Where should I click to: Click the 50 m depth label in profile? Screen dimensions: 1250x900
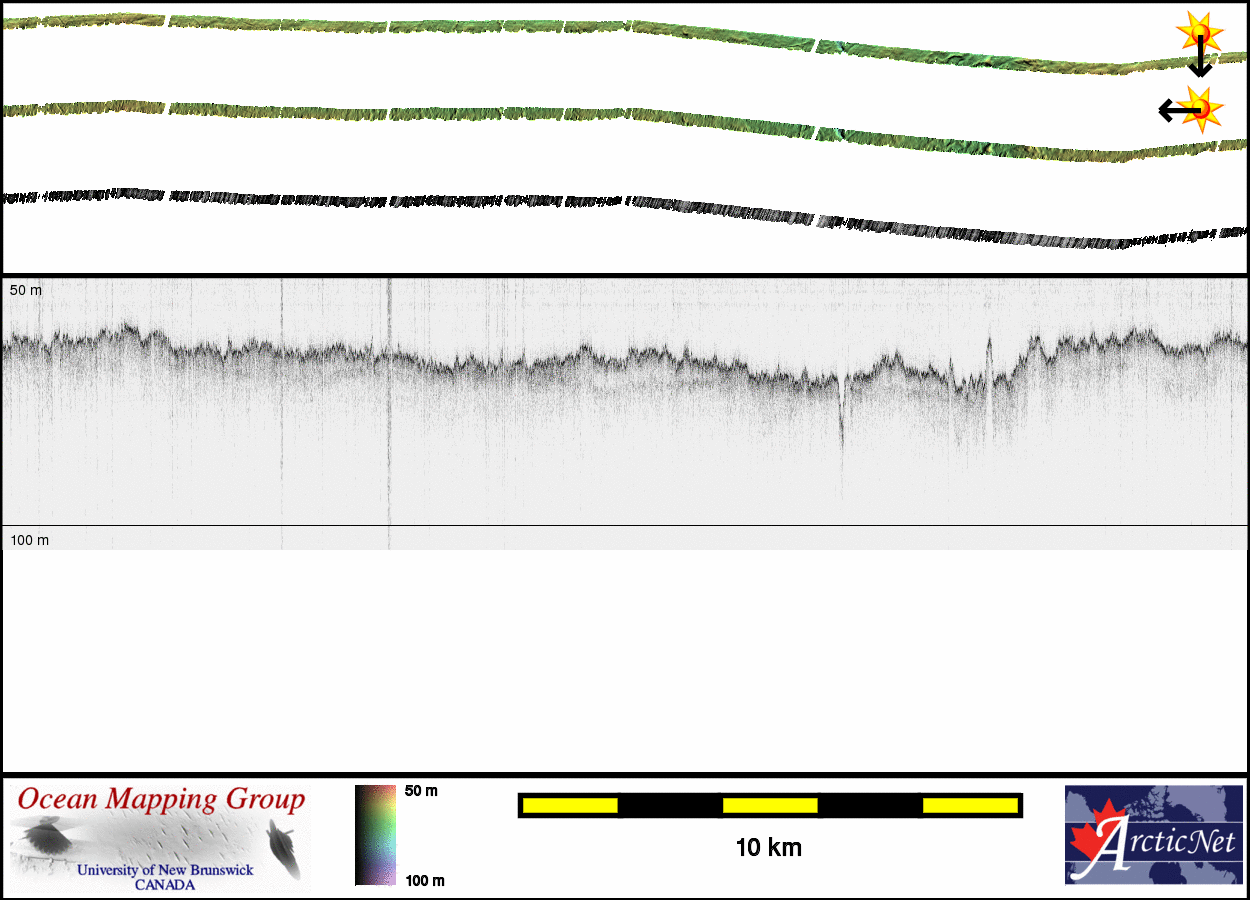26,290
